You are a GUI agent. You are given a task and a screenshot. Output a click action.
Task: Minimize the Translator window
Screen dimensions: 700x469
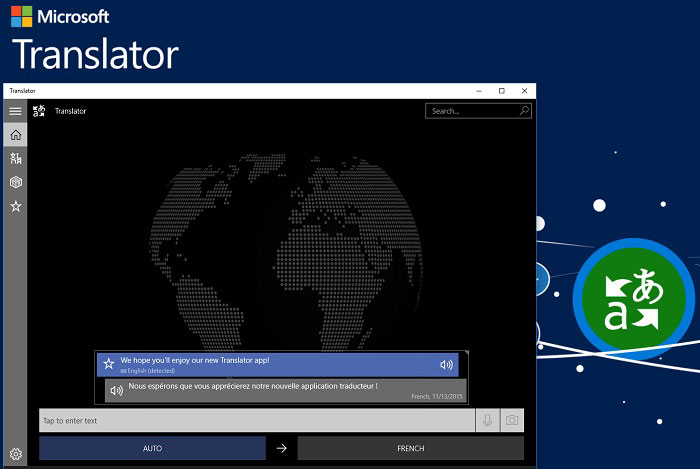479,91
